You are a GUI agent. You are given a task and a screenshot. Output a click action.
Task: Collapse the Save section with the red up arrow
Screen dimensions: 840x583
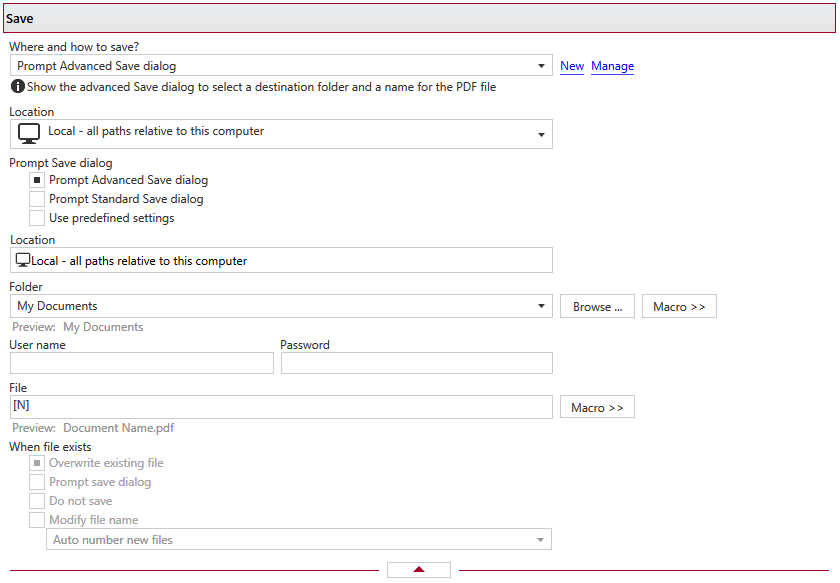click(x=419, y=570)
